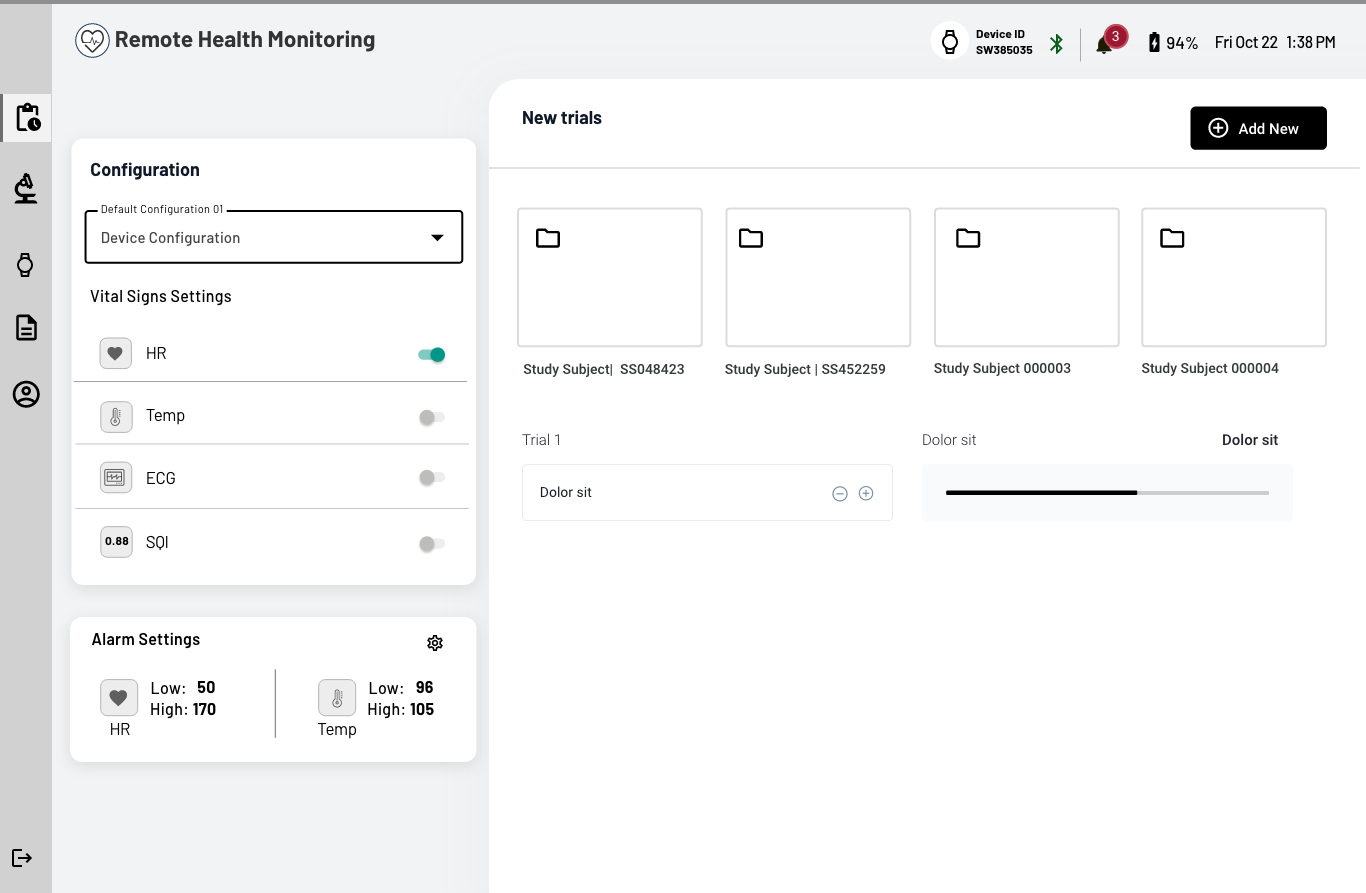This screenshot has height=893, width=1366.
Task: Open the Study Subject 000004 card
Action: pyautogui.click(x=1234, y=277)
